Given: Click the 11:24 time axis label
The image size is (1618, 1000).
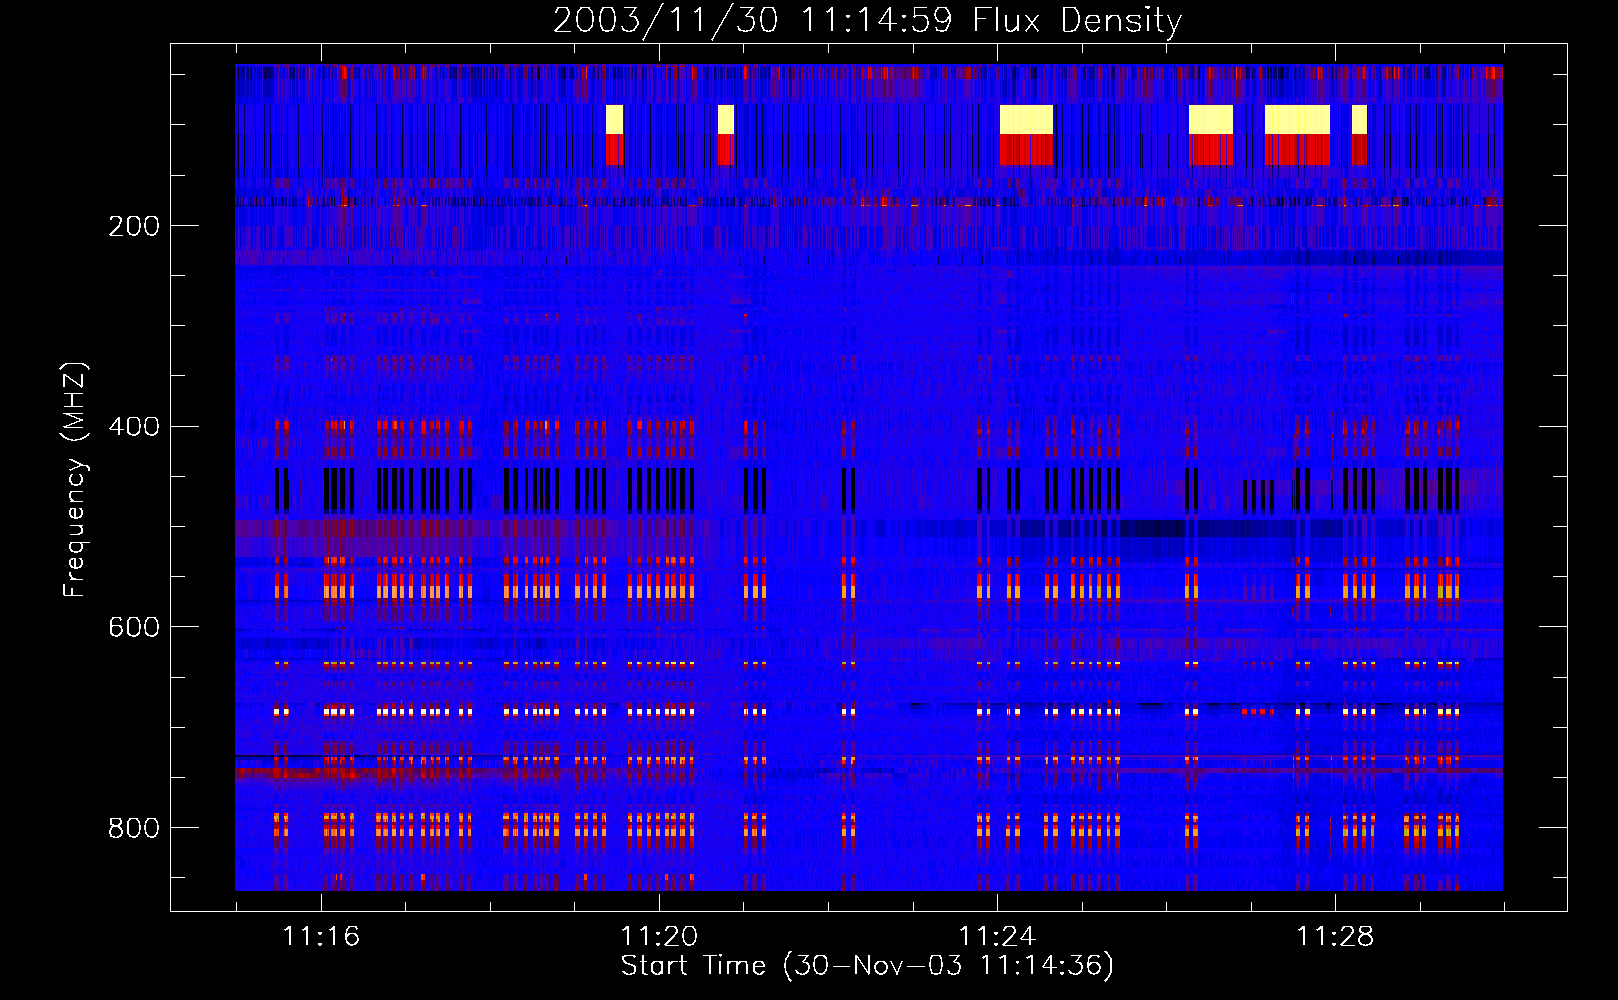Looking at the screenshot, I should coord(997,937).
